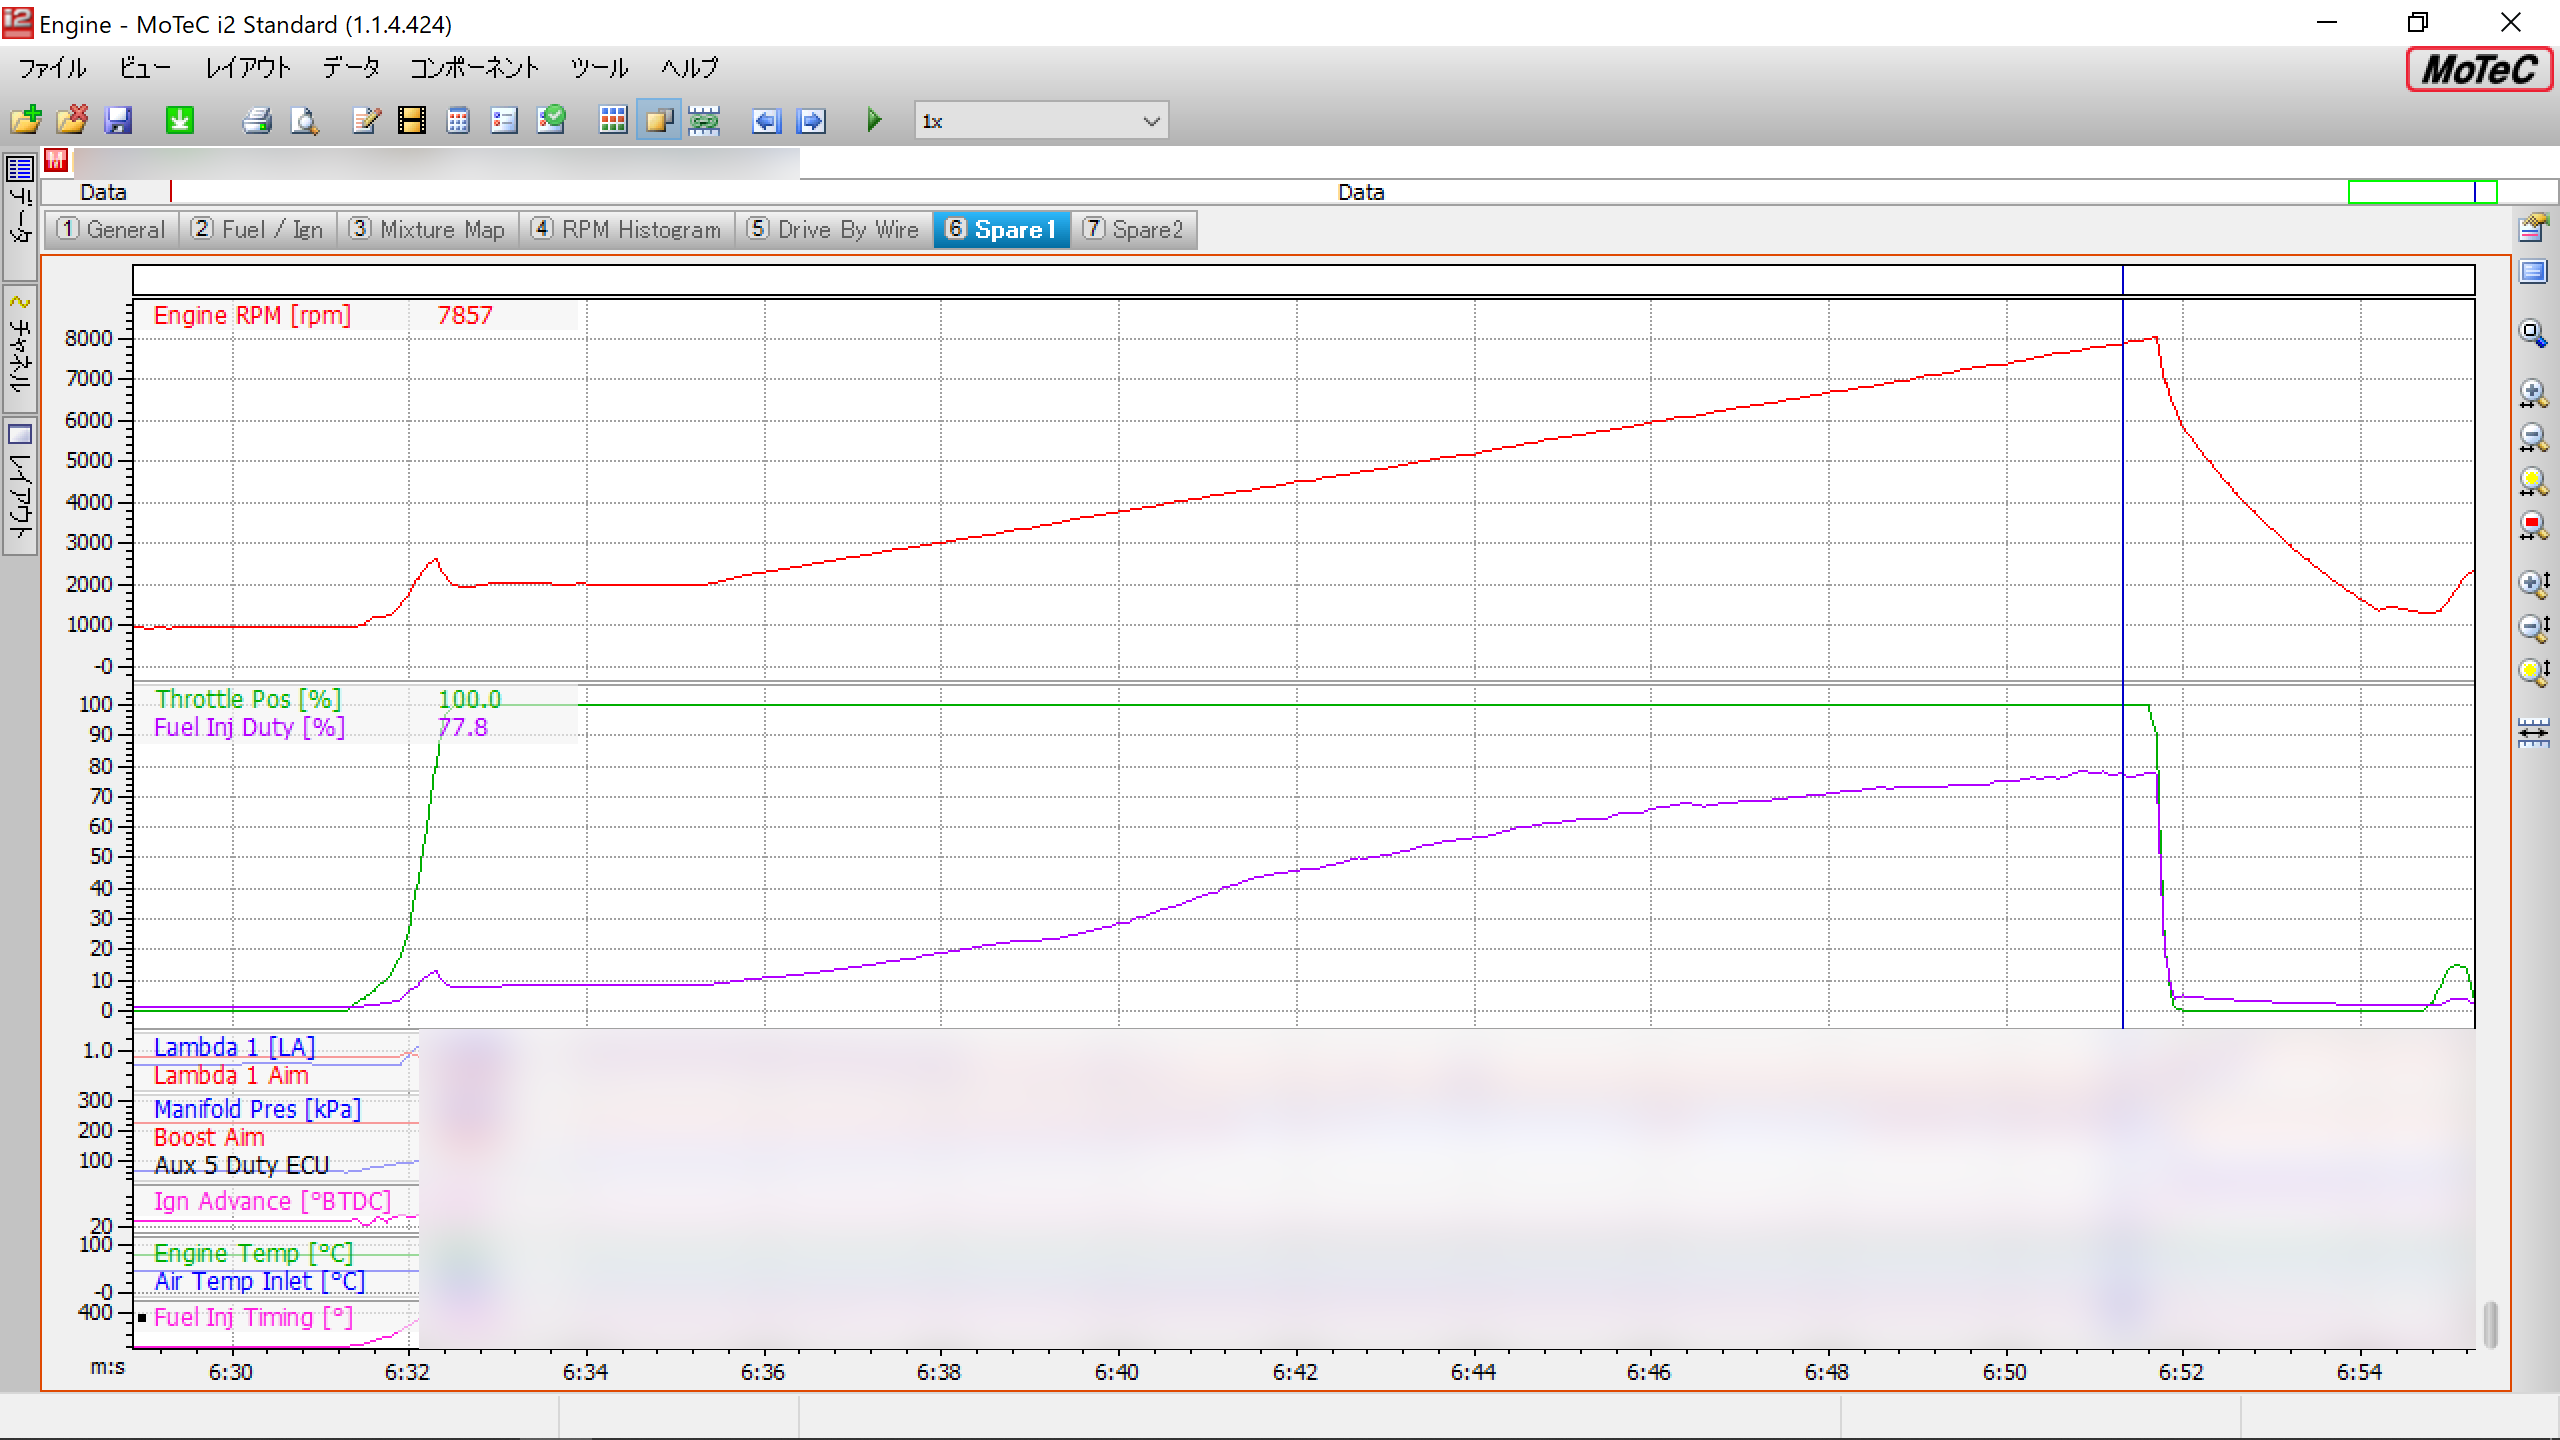Open a log file with the green-plus folder icon
This screenshot has height=1440, width=2560.
26,121
